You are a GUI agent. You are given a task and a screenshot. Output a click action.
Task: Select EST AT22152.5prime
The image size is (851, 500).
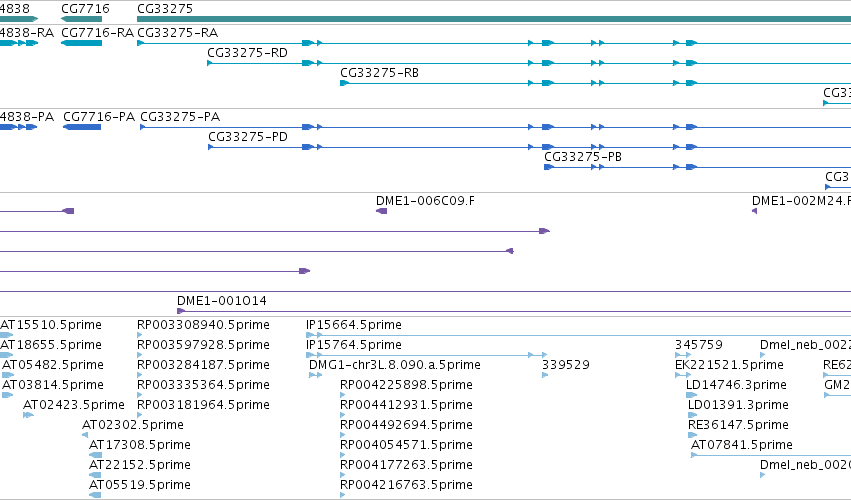[x=140, y=465]
